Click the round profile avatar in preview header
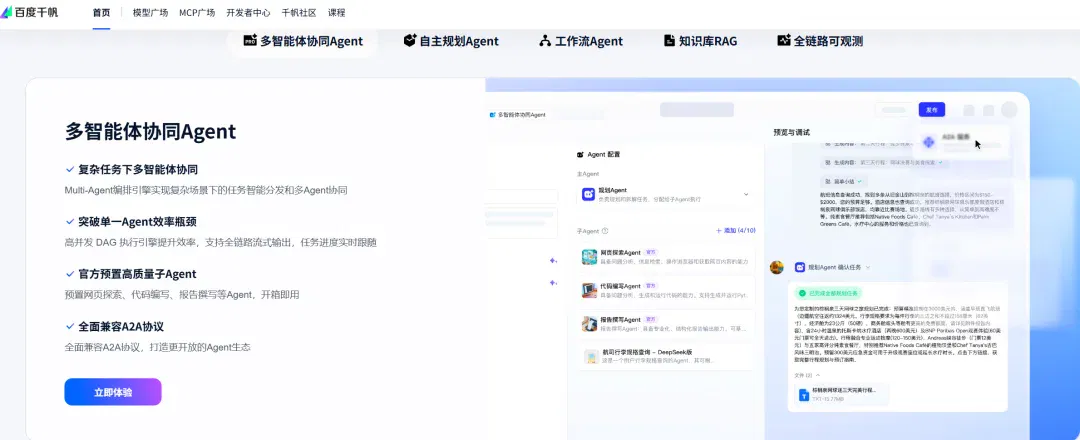This screenshot has width=1080, height=440. click(1009, 109)
